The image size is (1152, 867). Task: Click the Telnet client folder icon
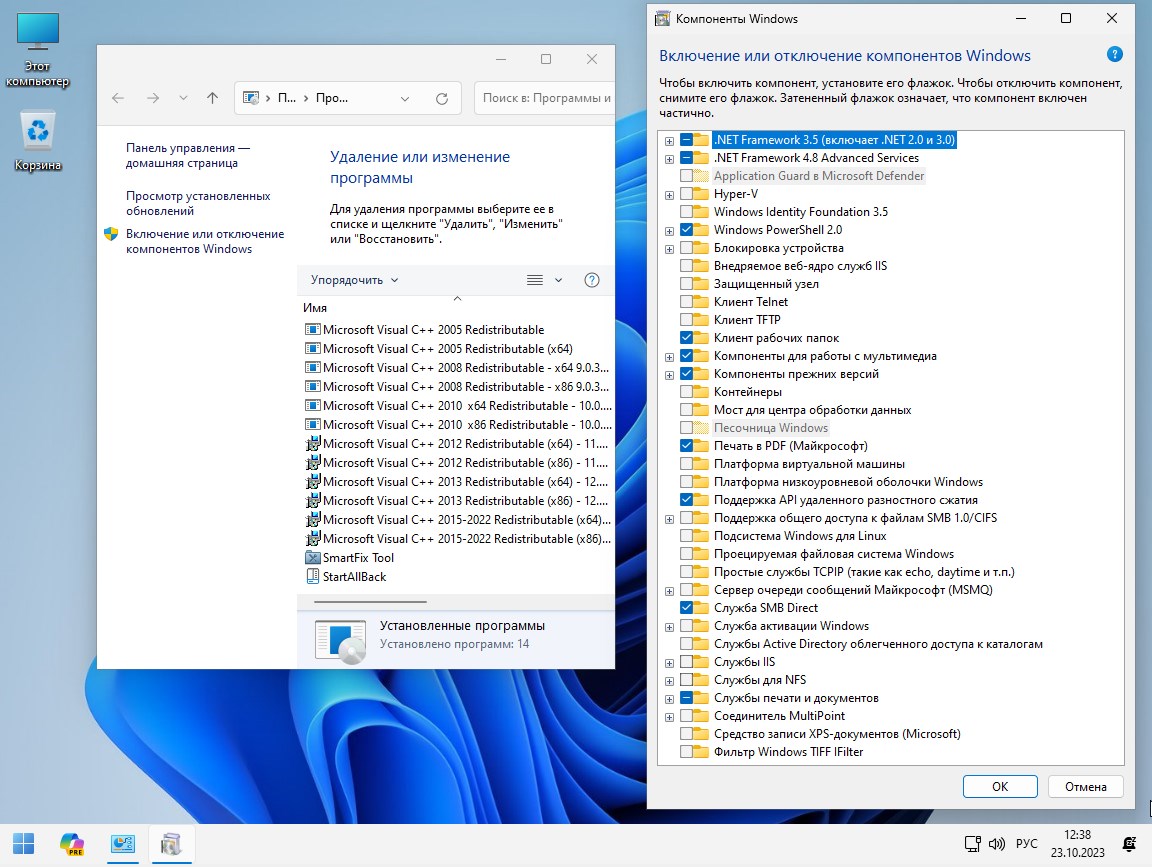(702, 302)
